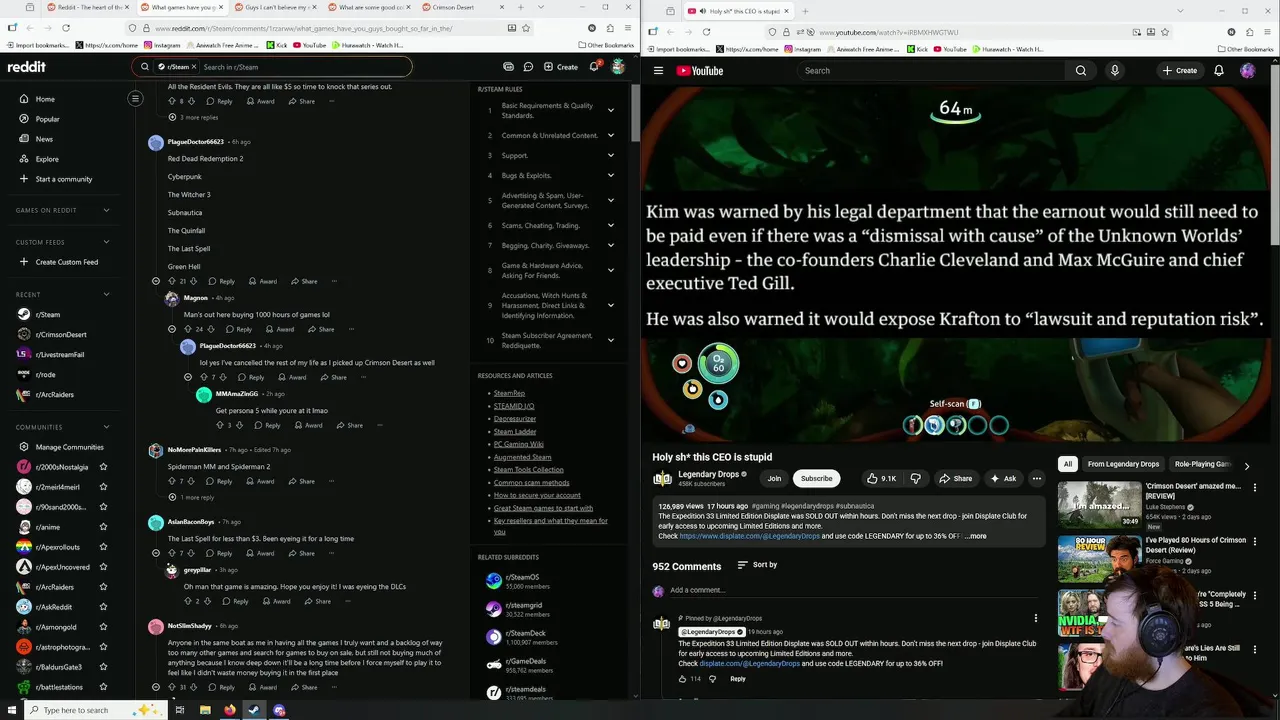The height and width of the screenshot is (720, 1280).
Task: Reload the YouTube browser page
Action: pyautogui.click(x=706, y=32)
